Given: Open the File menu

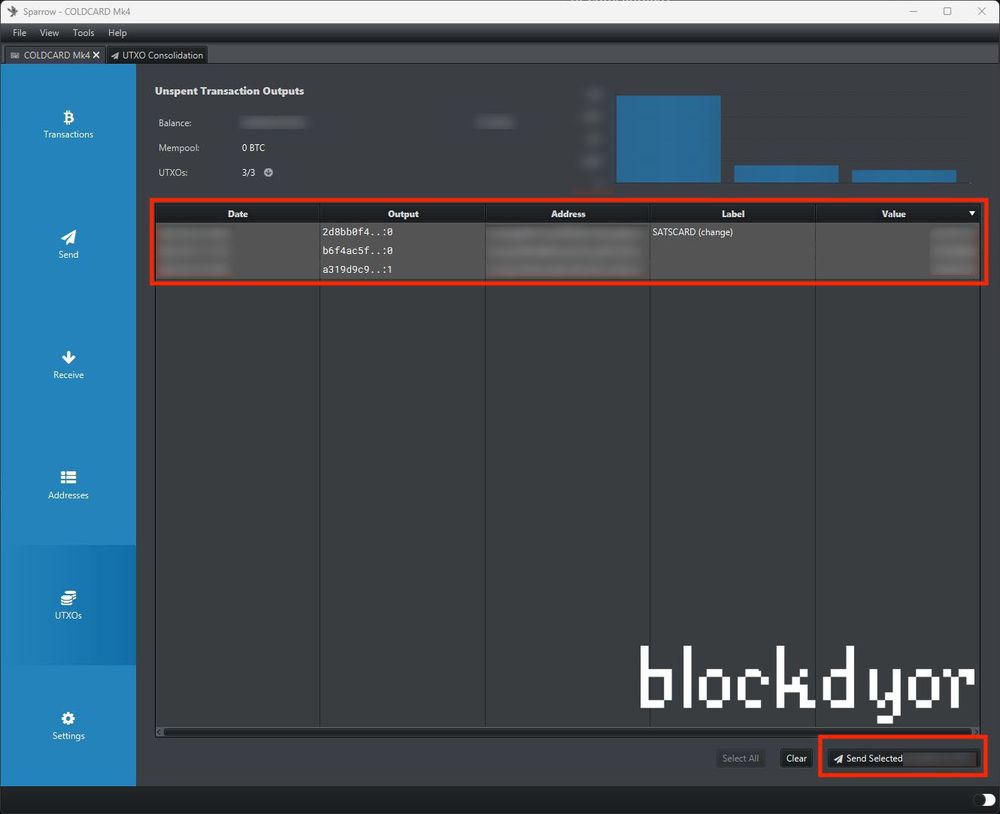Looking at the screenshot, I should [x=19, y=33].
